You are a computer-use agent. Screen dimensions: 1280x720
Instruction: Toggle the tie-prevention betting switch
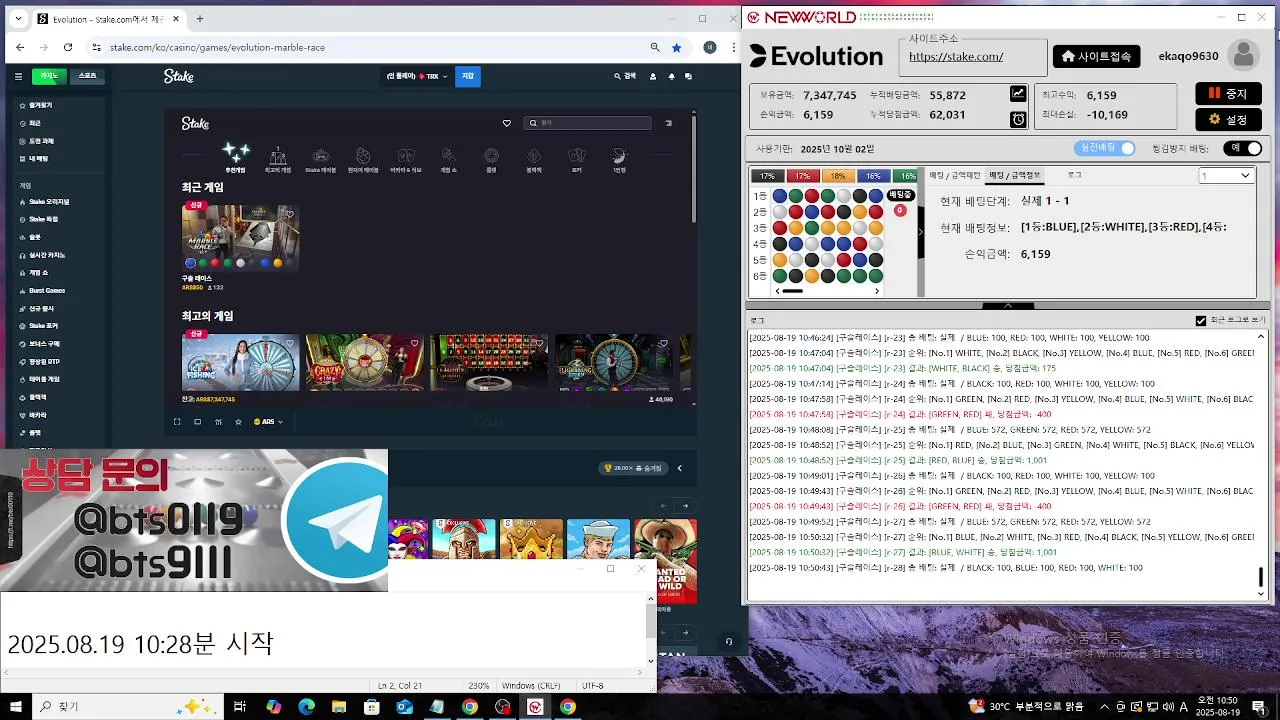click(x=1241, y=148)
